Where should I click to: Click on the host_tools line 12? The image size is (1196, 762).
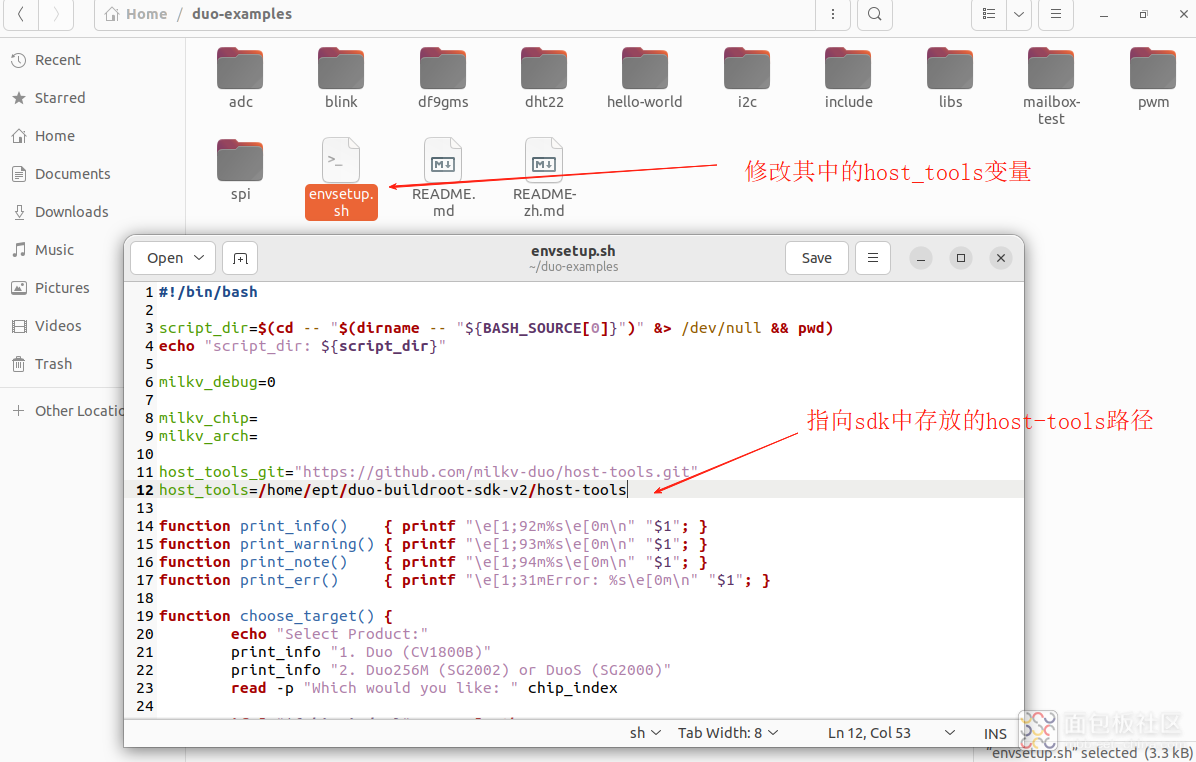pyautogui.click(x=393, y=490)
